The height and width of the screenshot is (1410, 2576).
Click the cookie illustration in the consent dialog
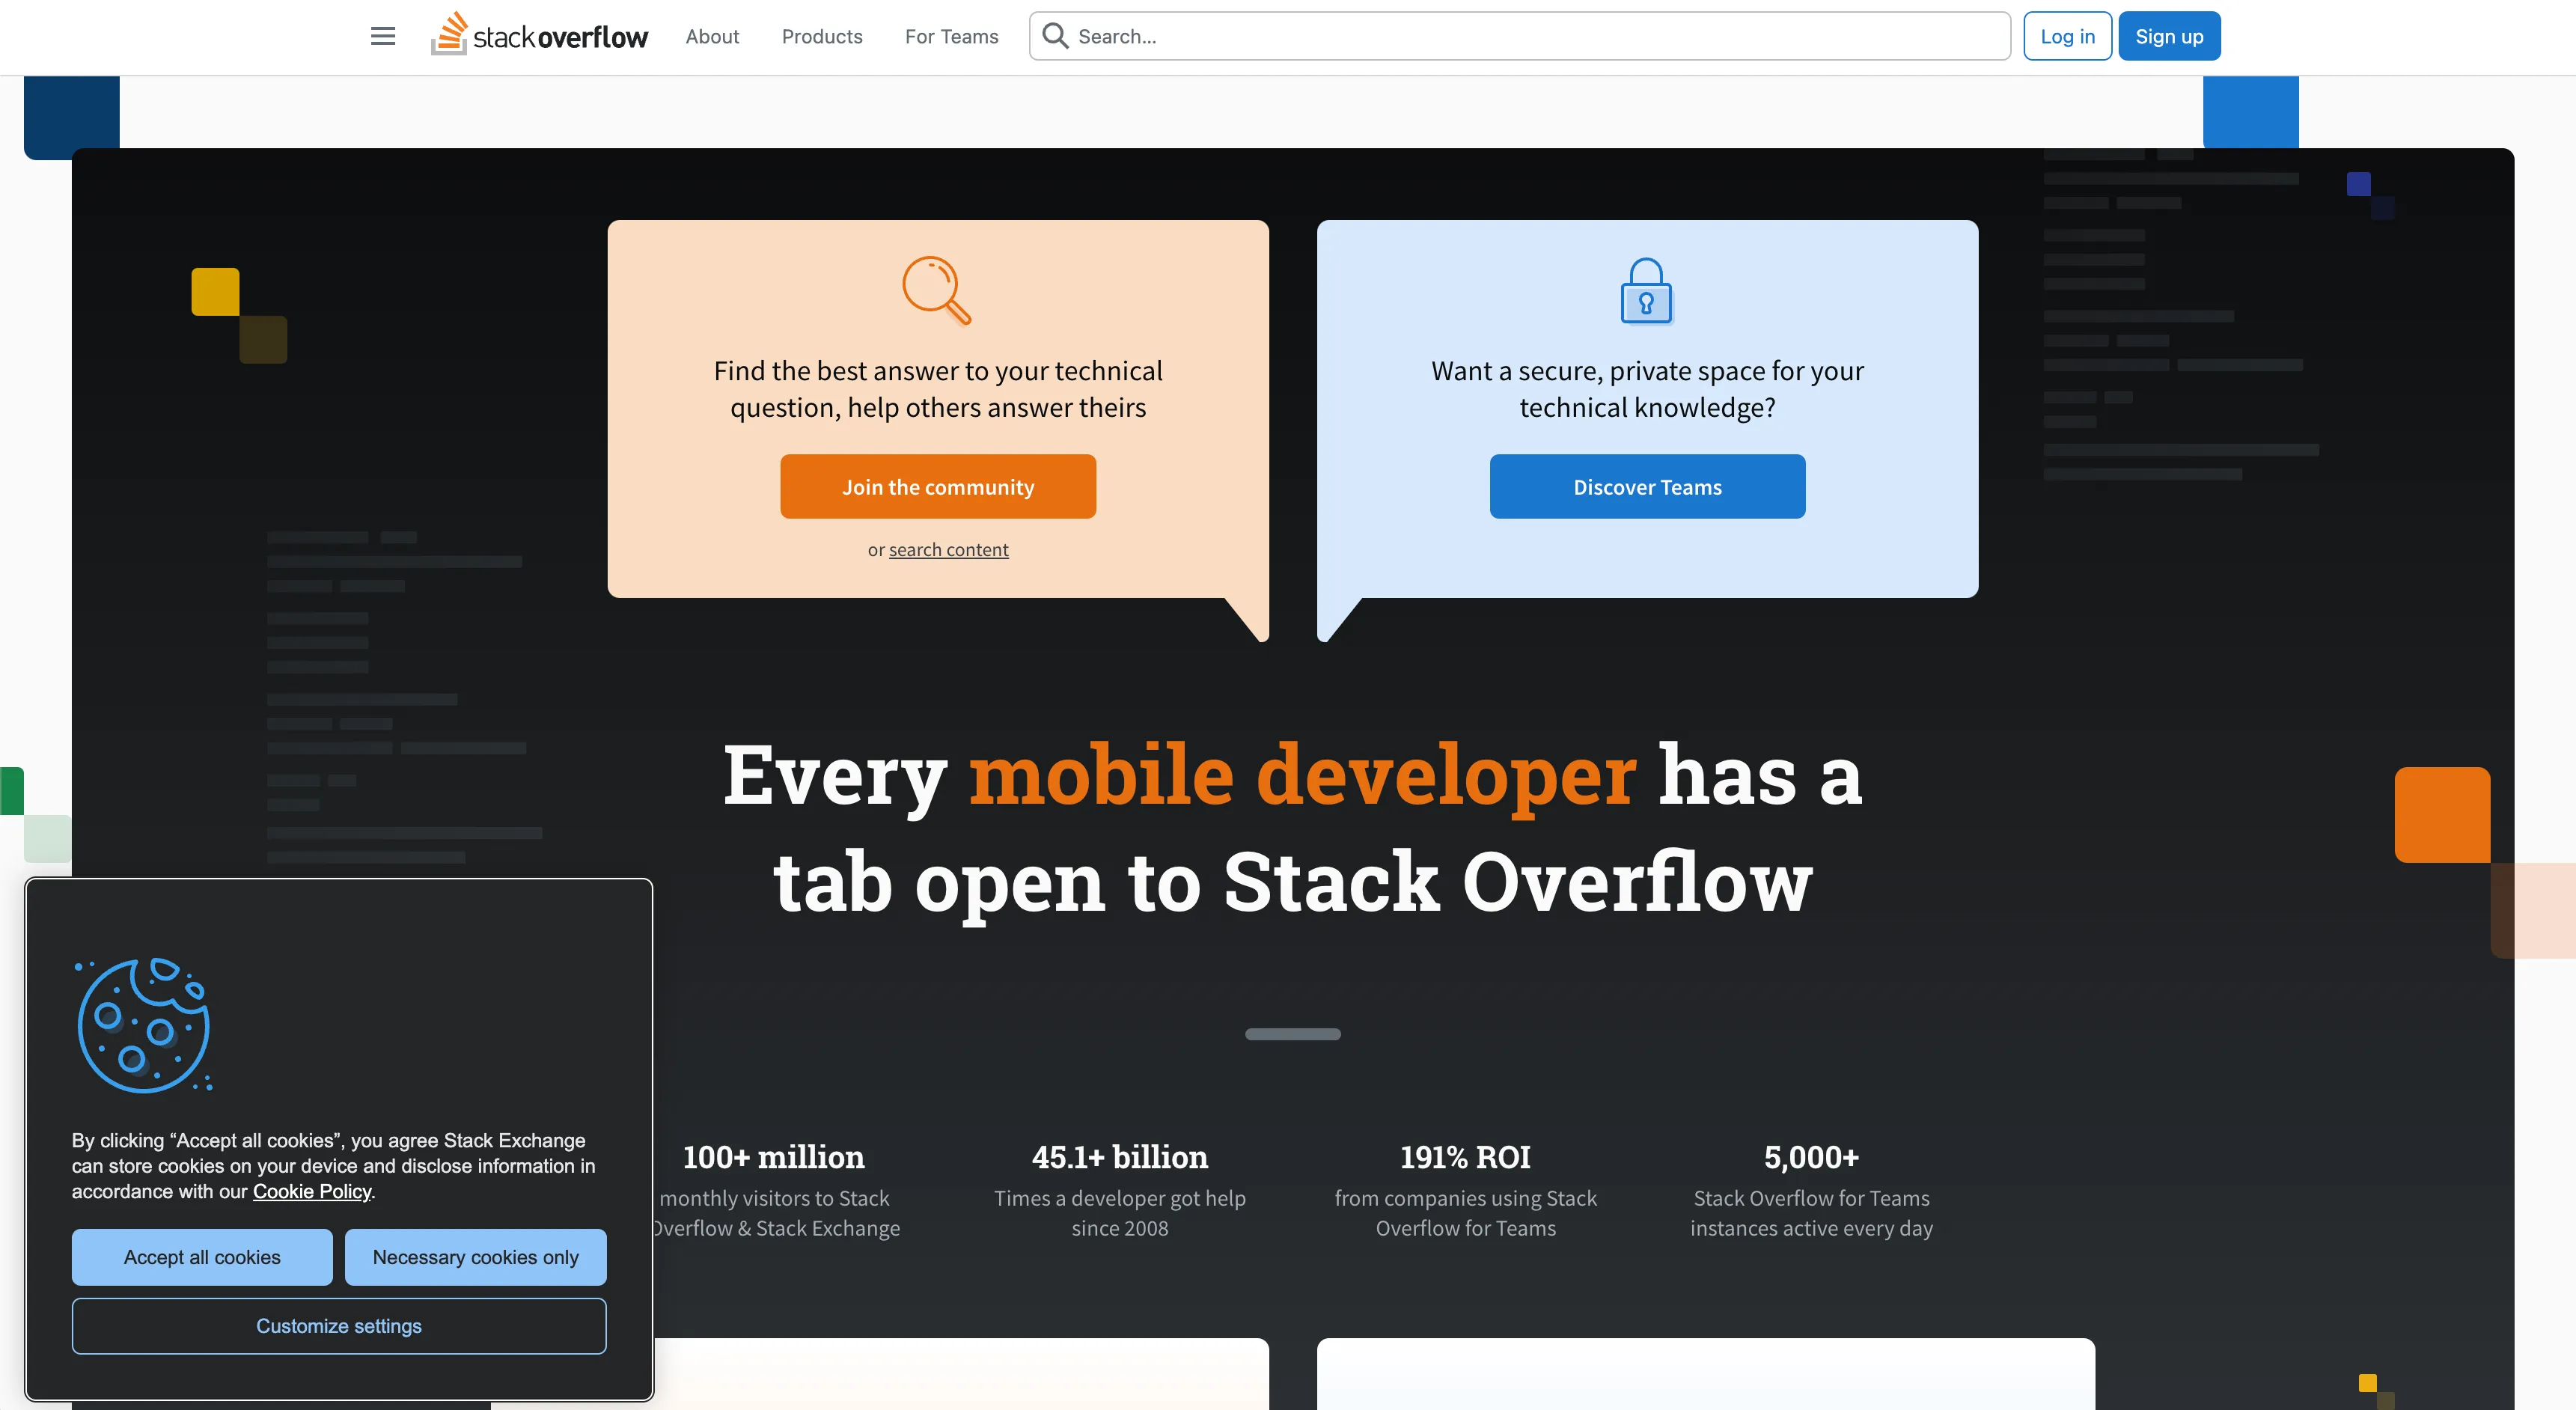(142, 1024)
